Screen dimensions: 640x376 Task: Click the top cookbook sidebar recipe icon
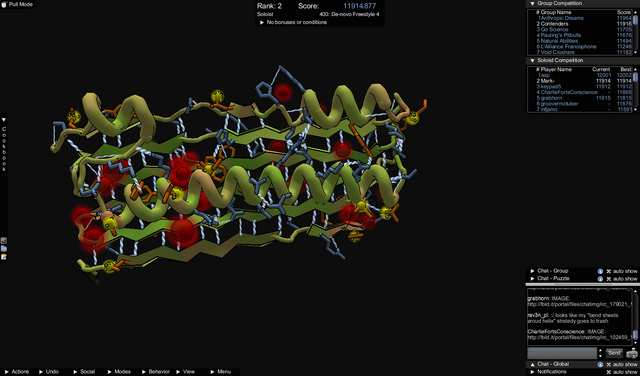click(x=4, y=241)
